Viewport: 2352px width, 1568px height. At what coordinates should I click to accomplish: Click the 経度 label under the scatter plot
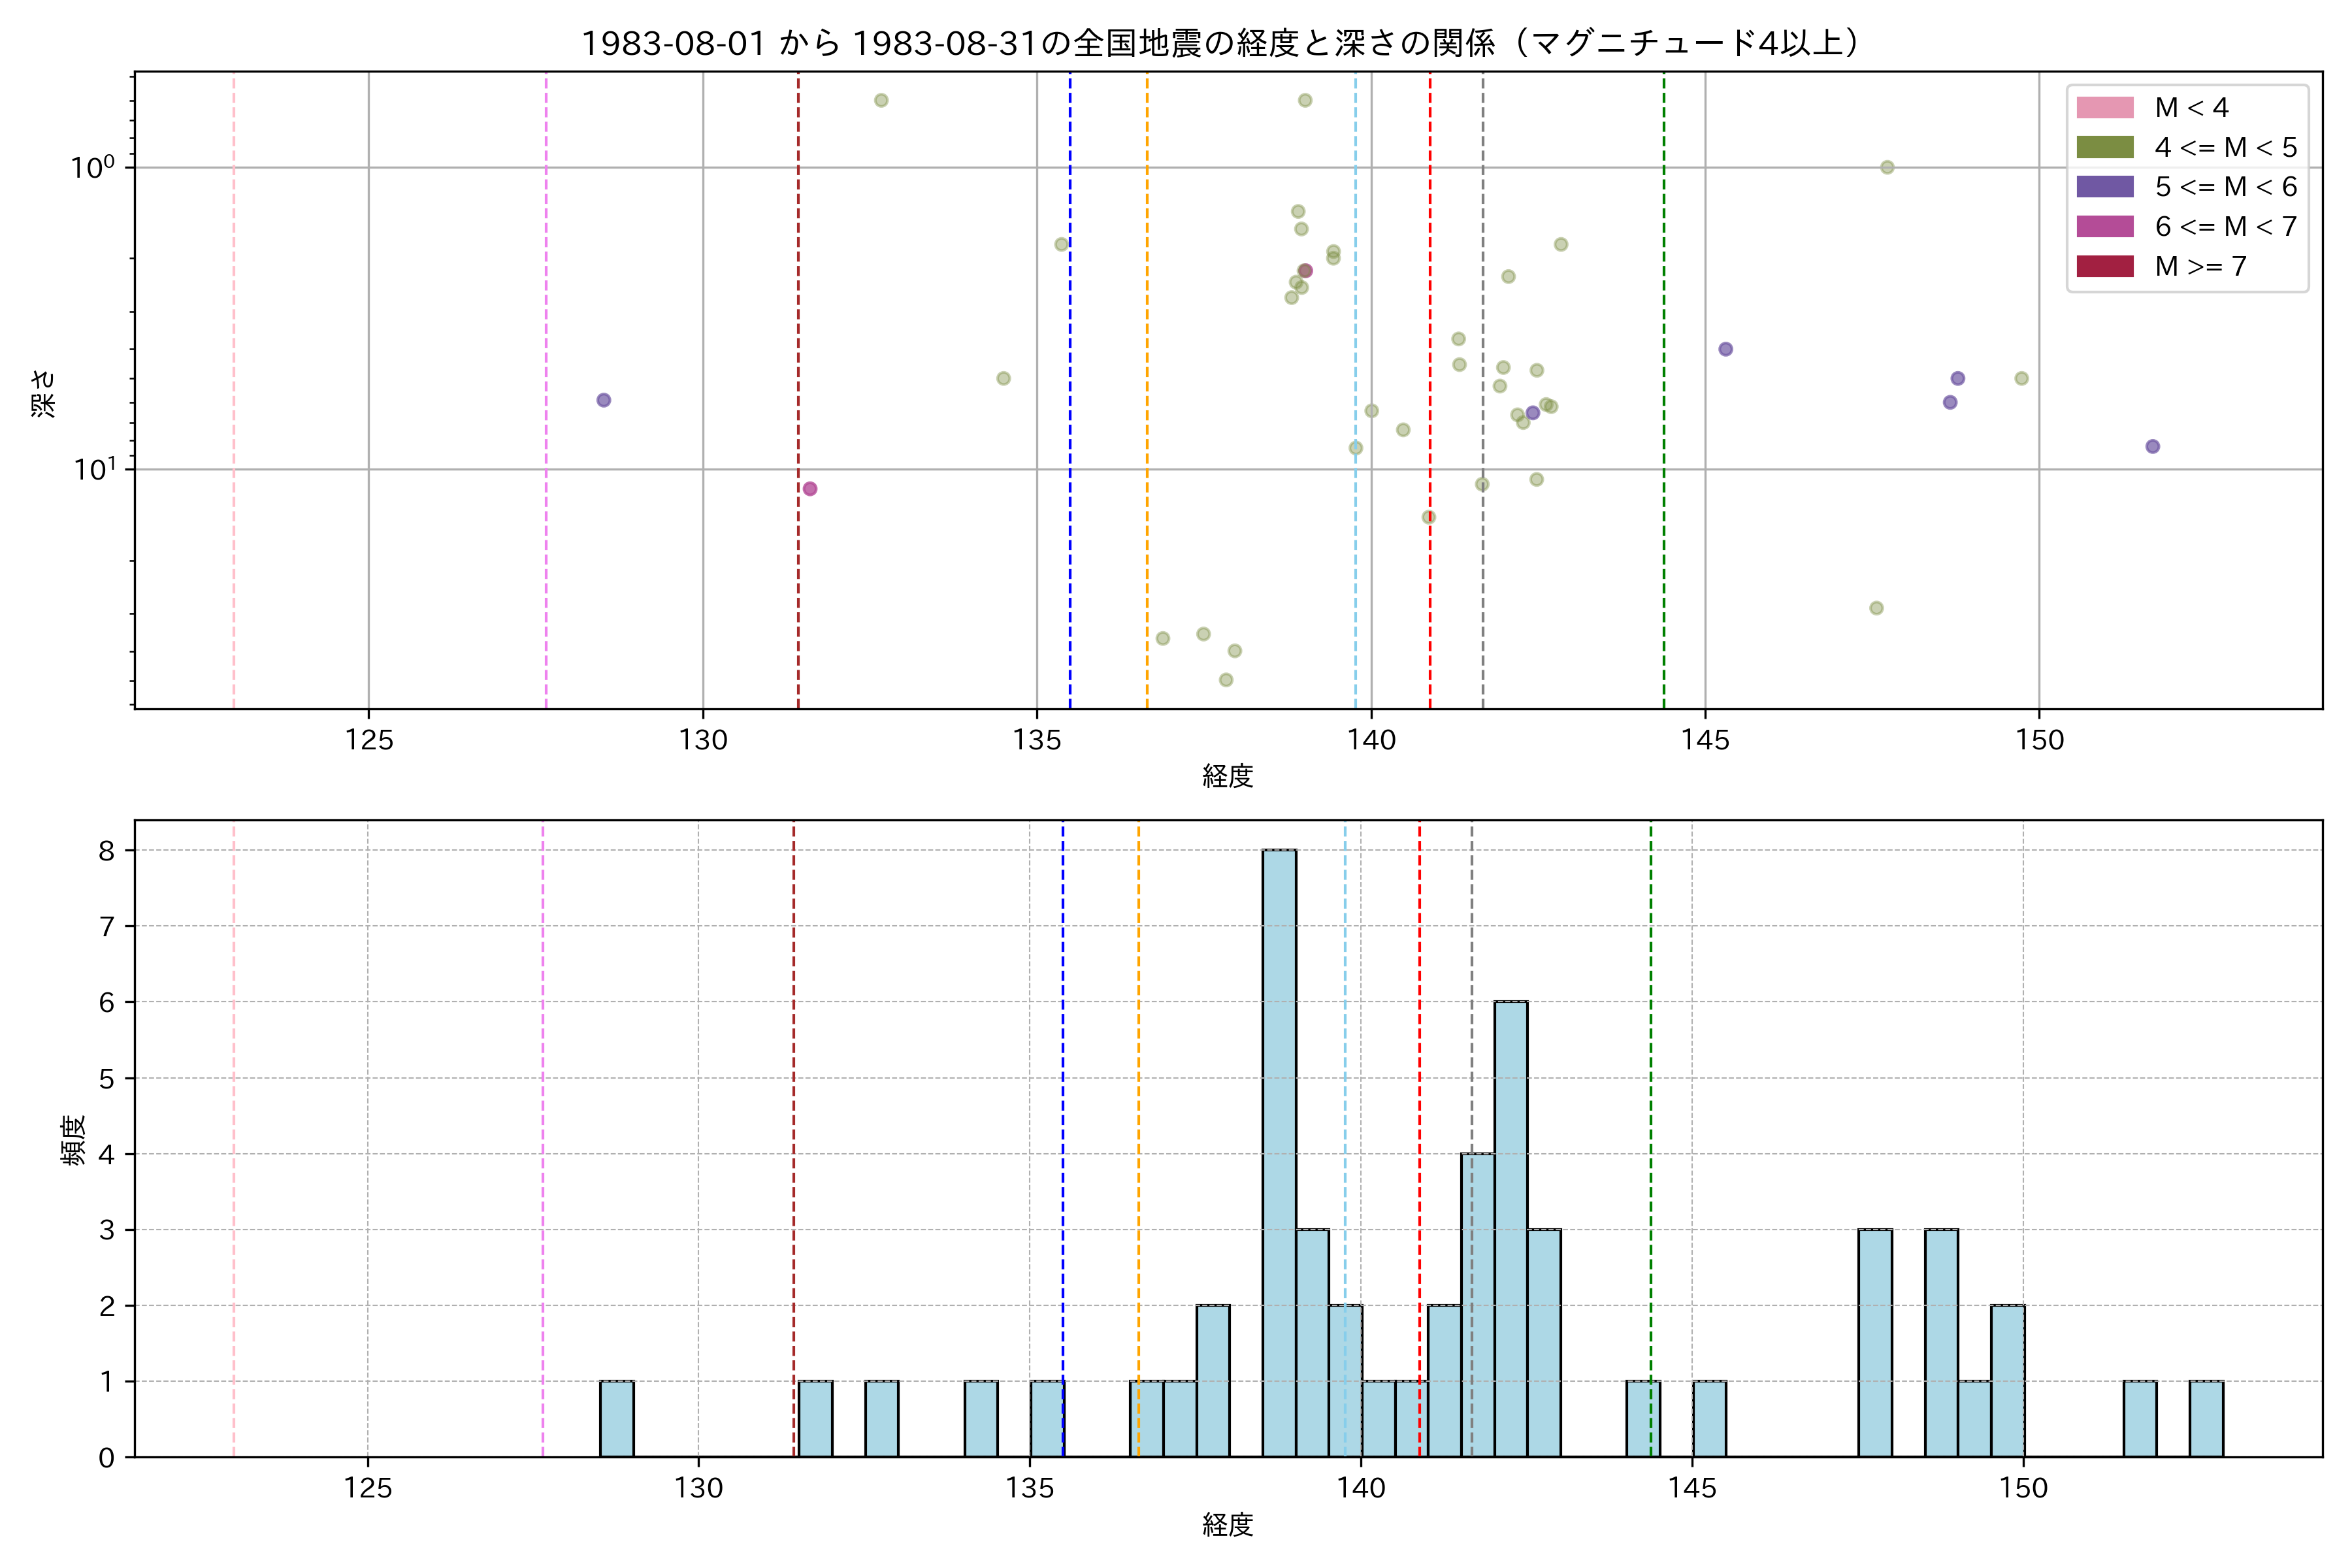point(1227,775)
